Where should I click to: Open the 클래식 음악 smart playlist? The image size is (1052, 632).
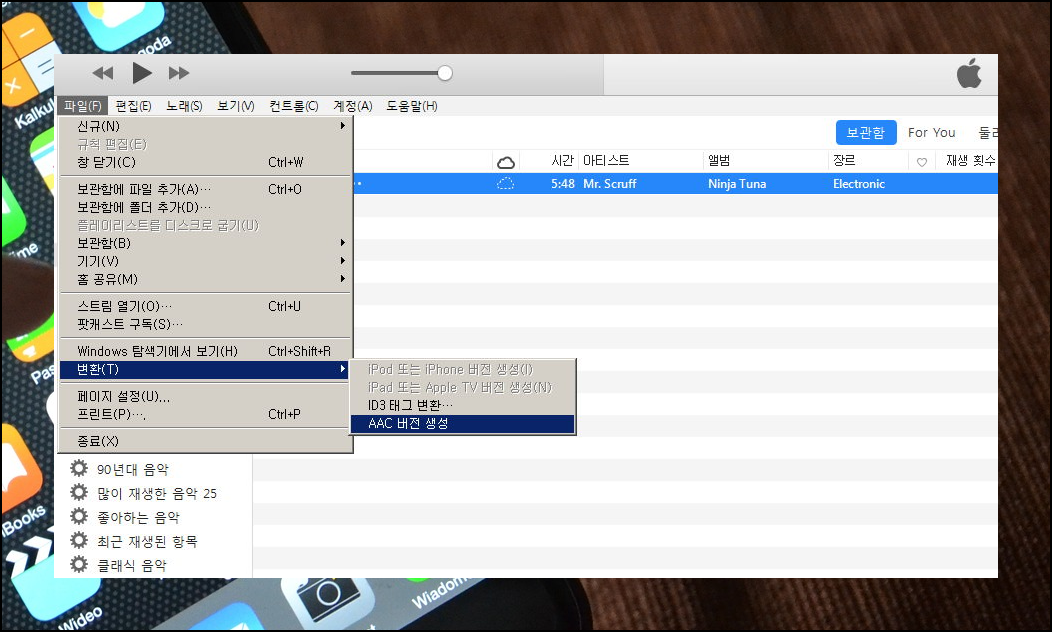(132, 566)
